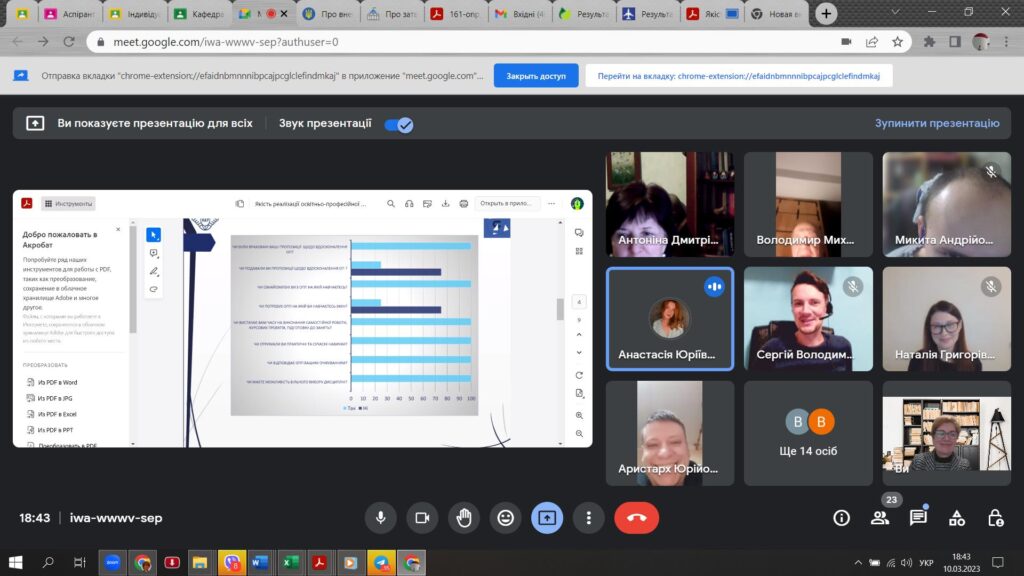This screenshot has height=576, width=1024.
Task: Raise hand in the meeting
Action: pos(464,518)
